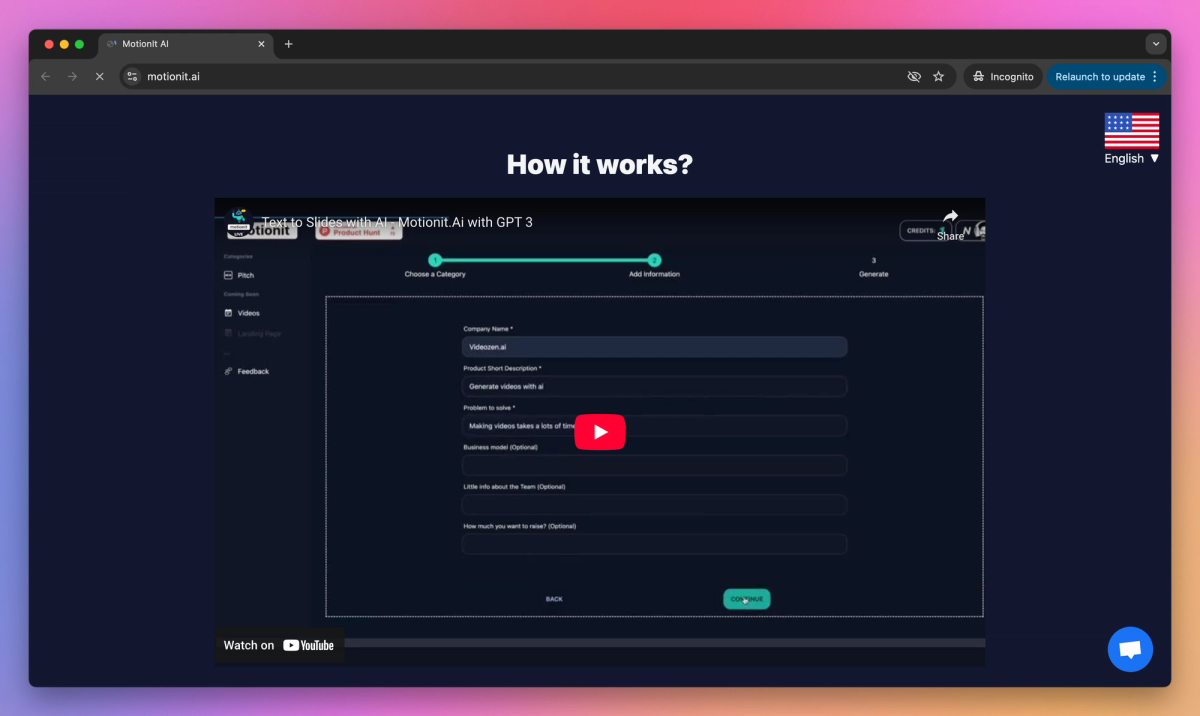Click the tracking protection eye icon
Viewport: 1200px width, 716px height.
(913, 76)
